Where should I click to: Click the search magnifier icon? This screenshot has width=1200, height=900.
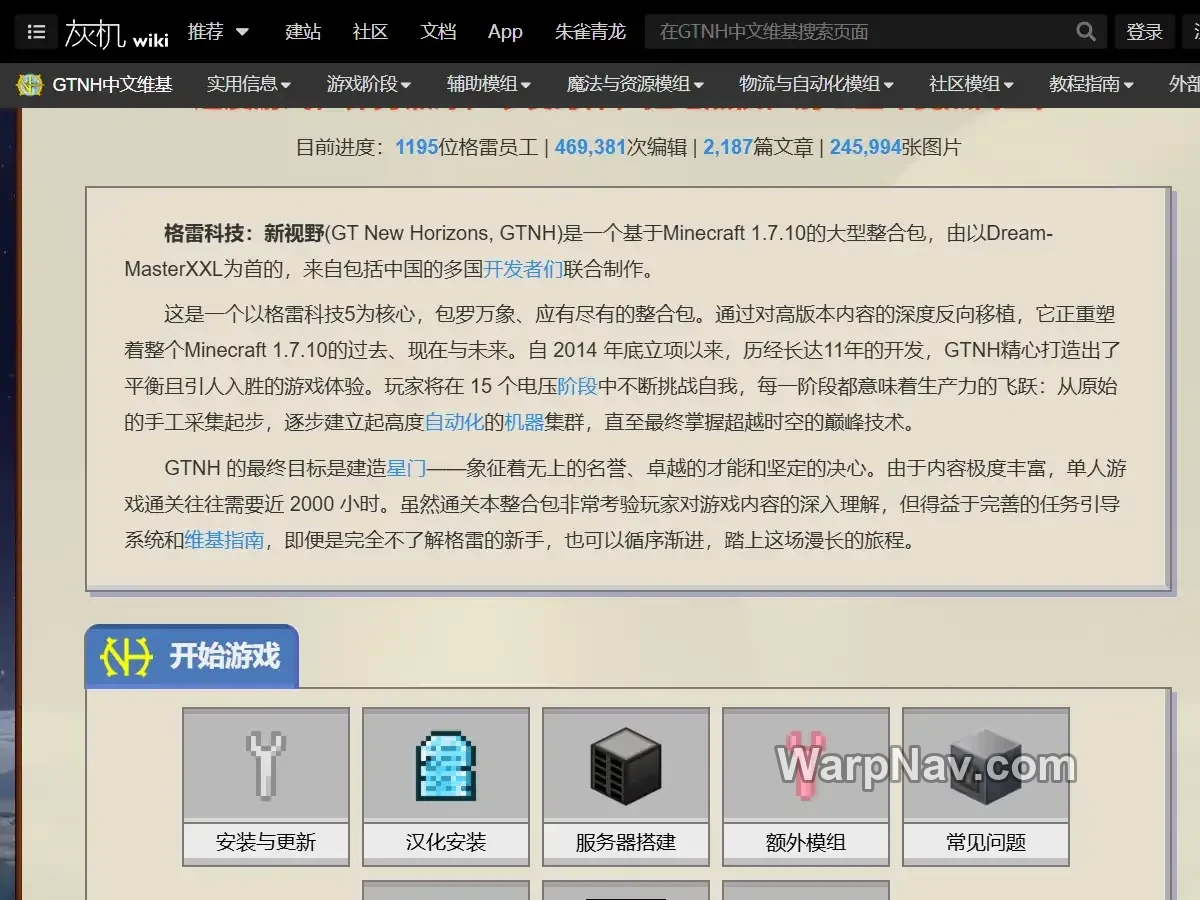click(x=1086, y=32)
